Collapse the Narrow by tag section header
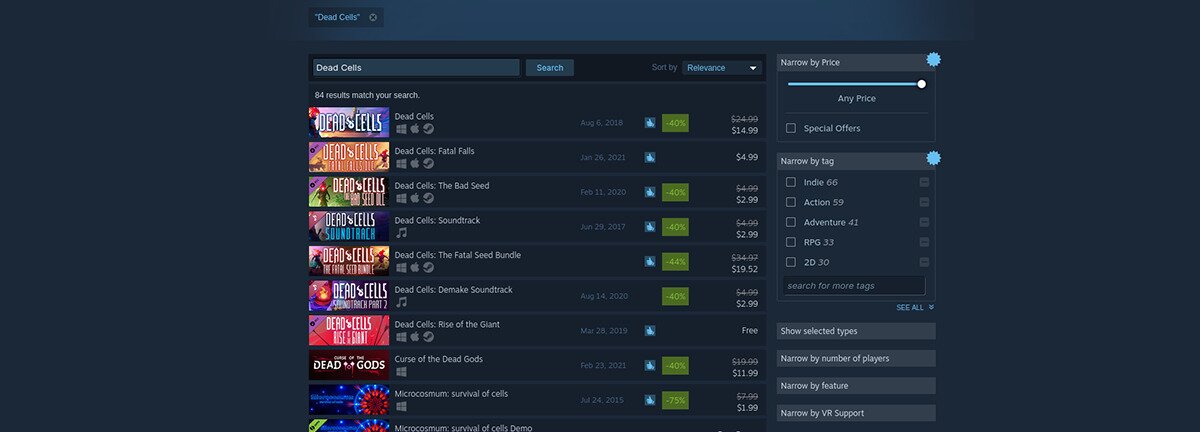1200x432 pixels. click(x=856, y=161)
